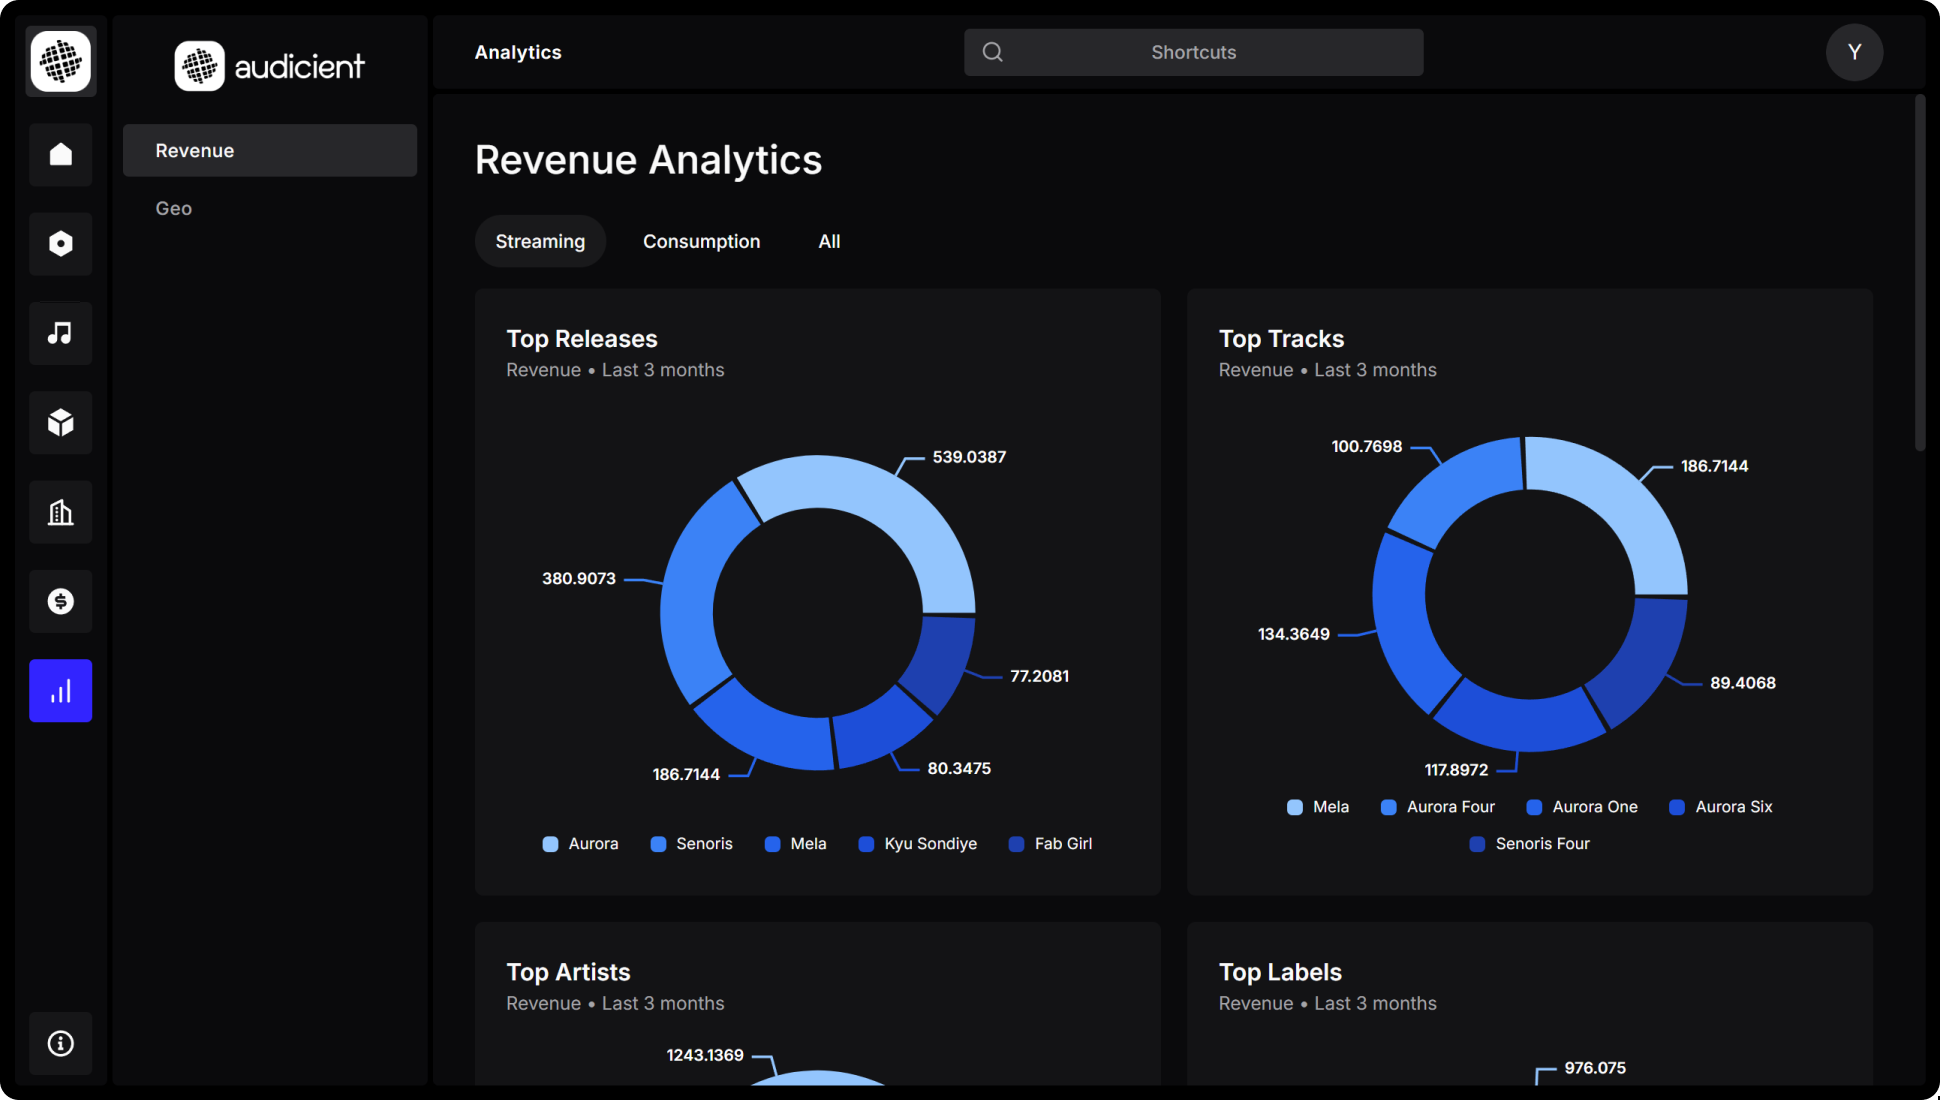Toggle the Aurora legend item in Top Releases

point(580,844)
